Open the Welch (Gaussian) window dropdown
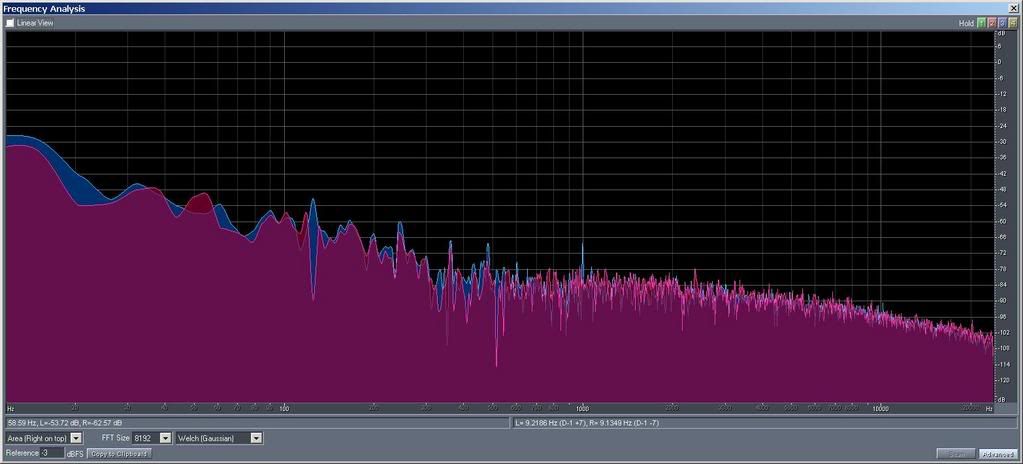The width and height of the screenshot is (1023, 464). [x=219, y=438]
